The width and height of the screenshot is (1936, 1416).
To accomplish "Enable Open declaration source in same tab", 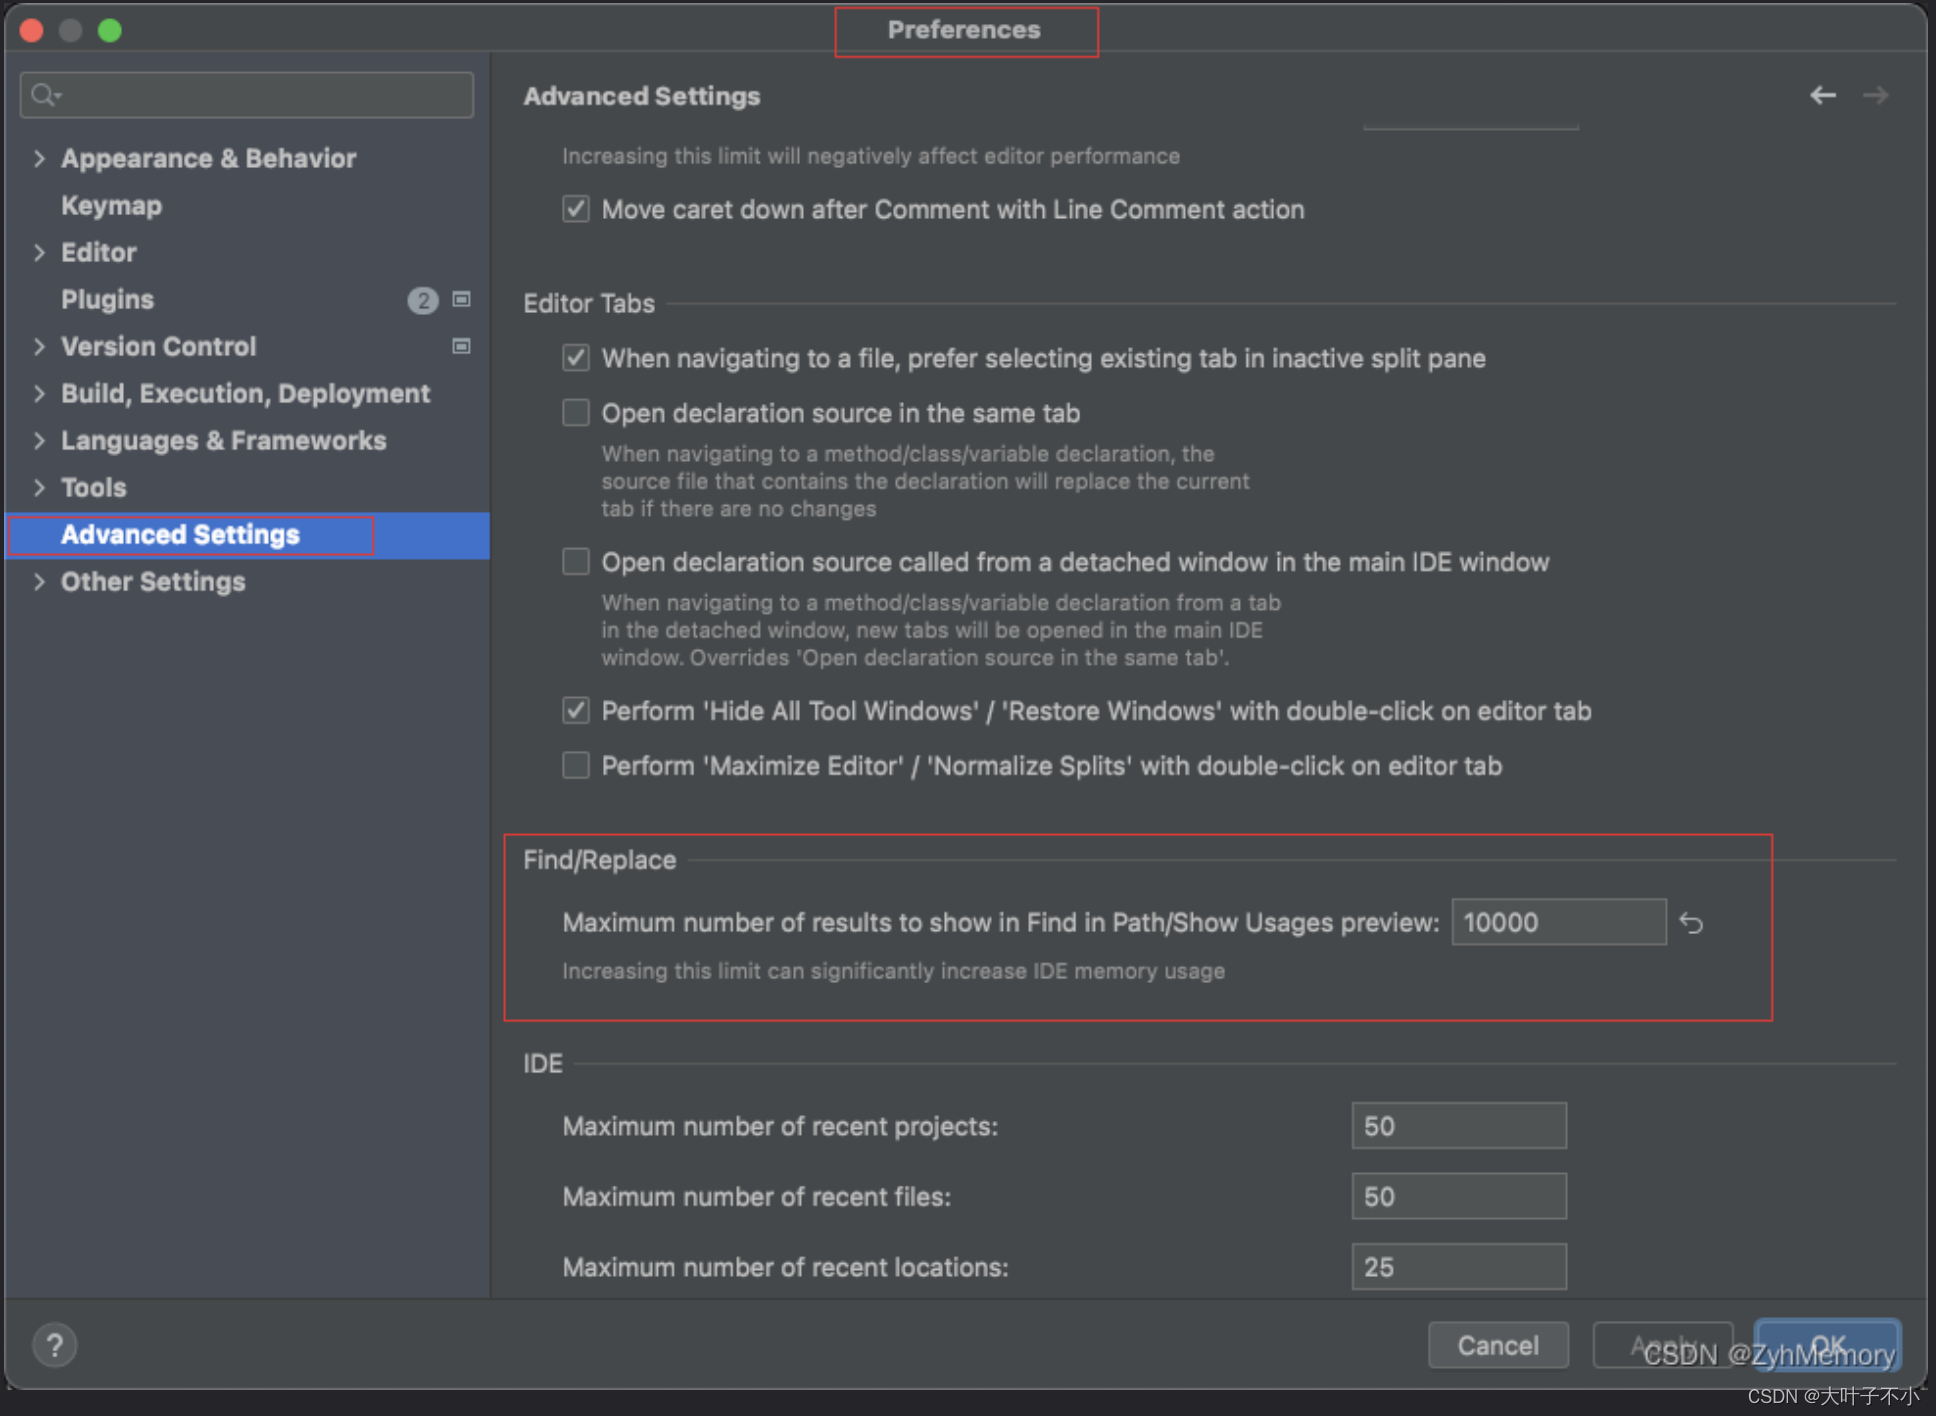I will 576,413.
